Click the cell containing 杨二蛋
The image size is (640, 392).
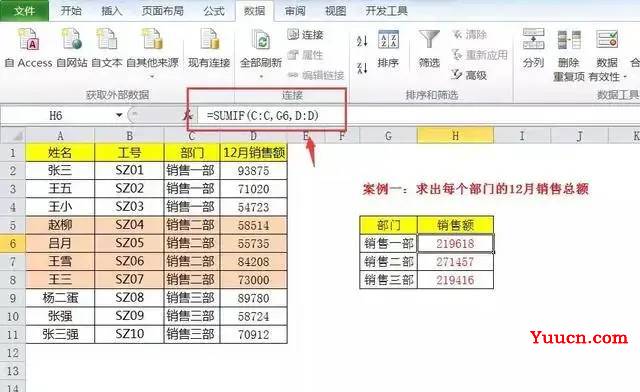pyautogui.click(x=60, y=298)
